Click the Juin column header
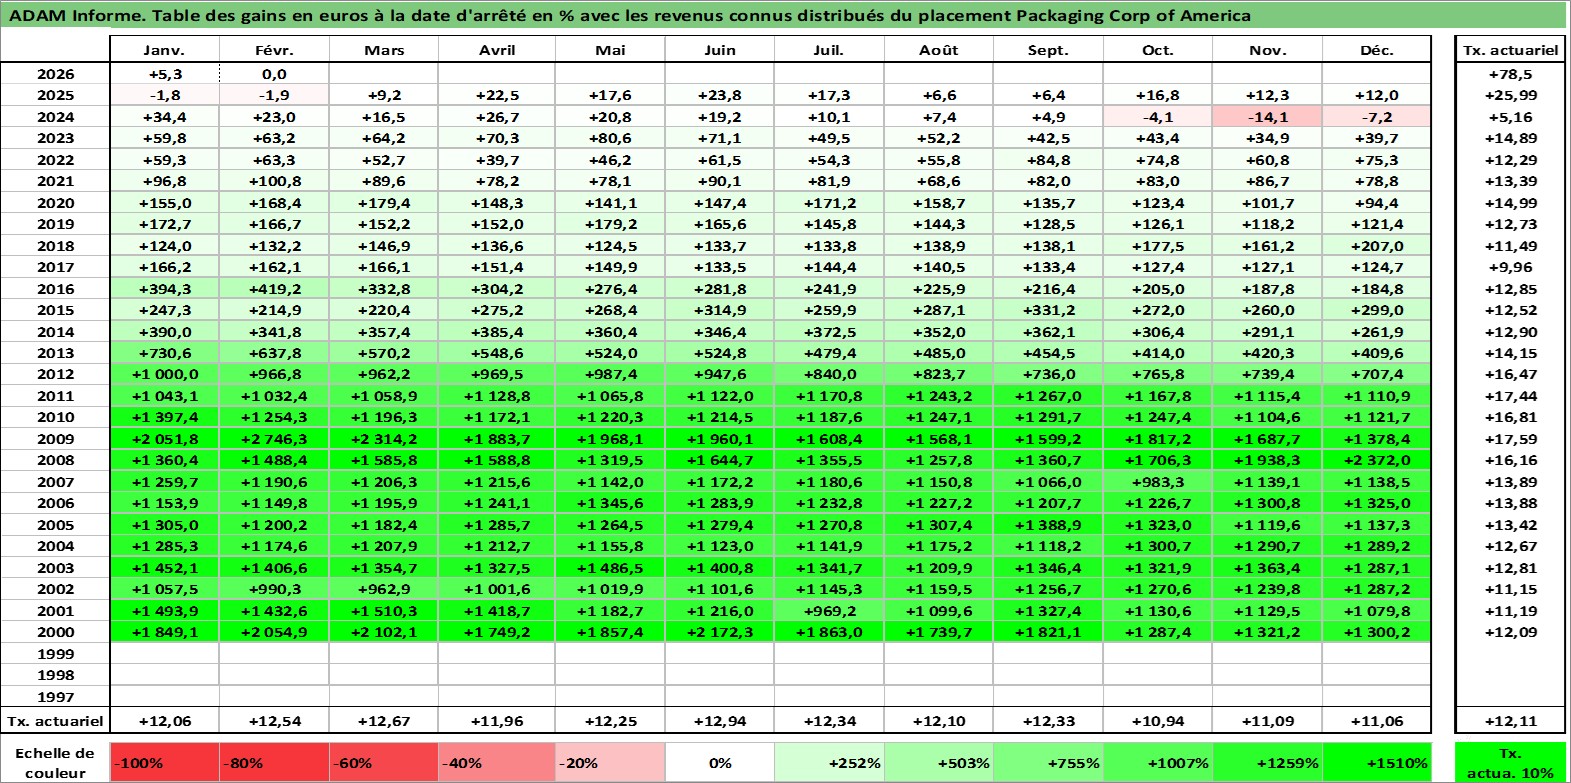The height and width of the screenshot is (783, 1571). point(720,50)
